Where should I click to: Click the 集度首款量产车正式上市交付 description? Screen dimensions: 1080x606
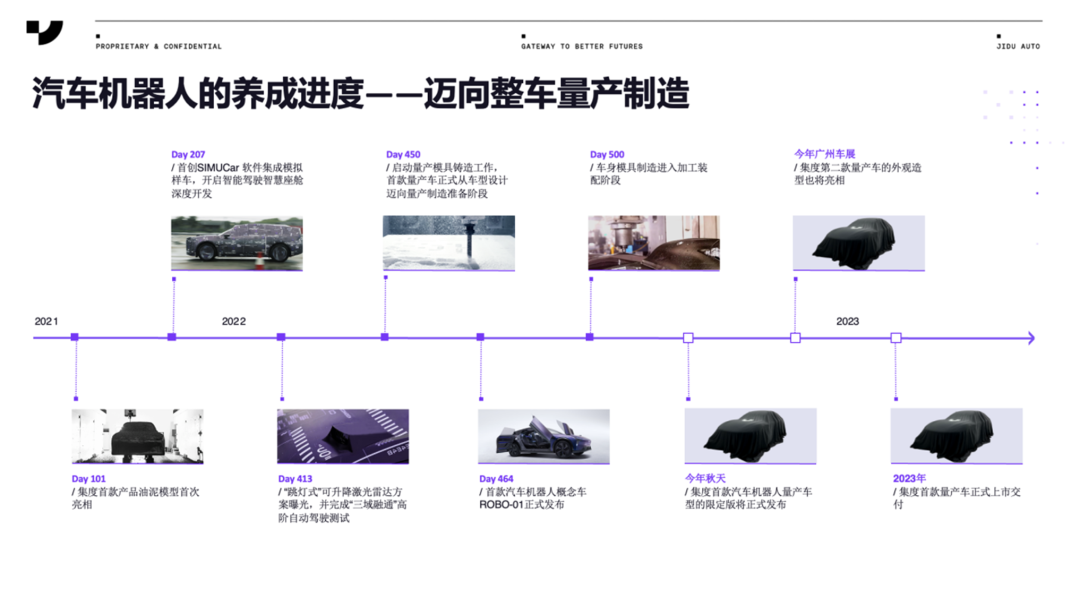(x=957, y=498)
